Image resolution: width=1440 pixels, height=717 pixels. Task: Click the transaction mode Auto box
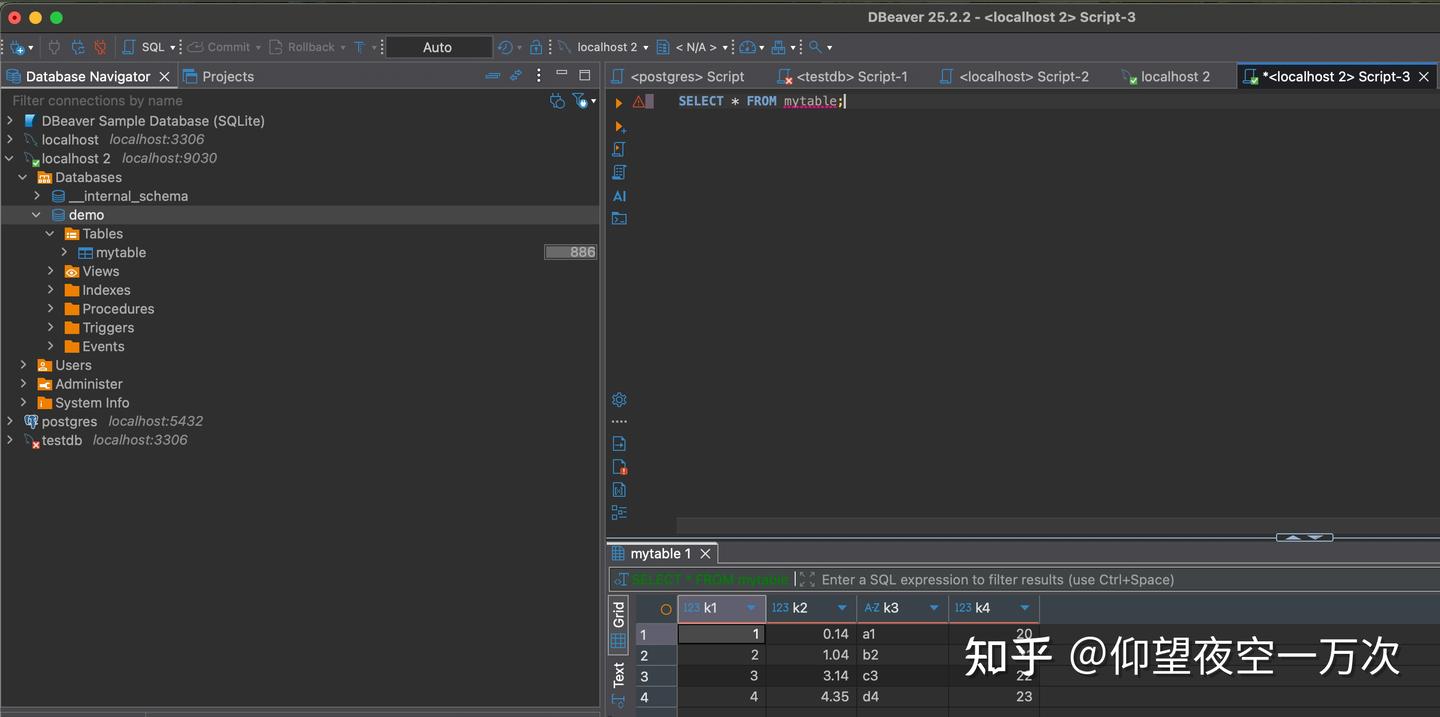(x=438, y=47)
